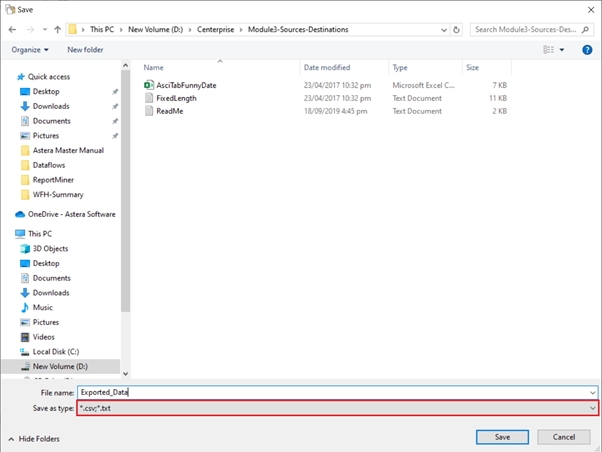
Task: Click the Save button
Action: (503, 437)
